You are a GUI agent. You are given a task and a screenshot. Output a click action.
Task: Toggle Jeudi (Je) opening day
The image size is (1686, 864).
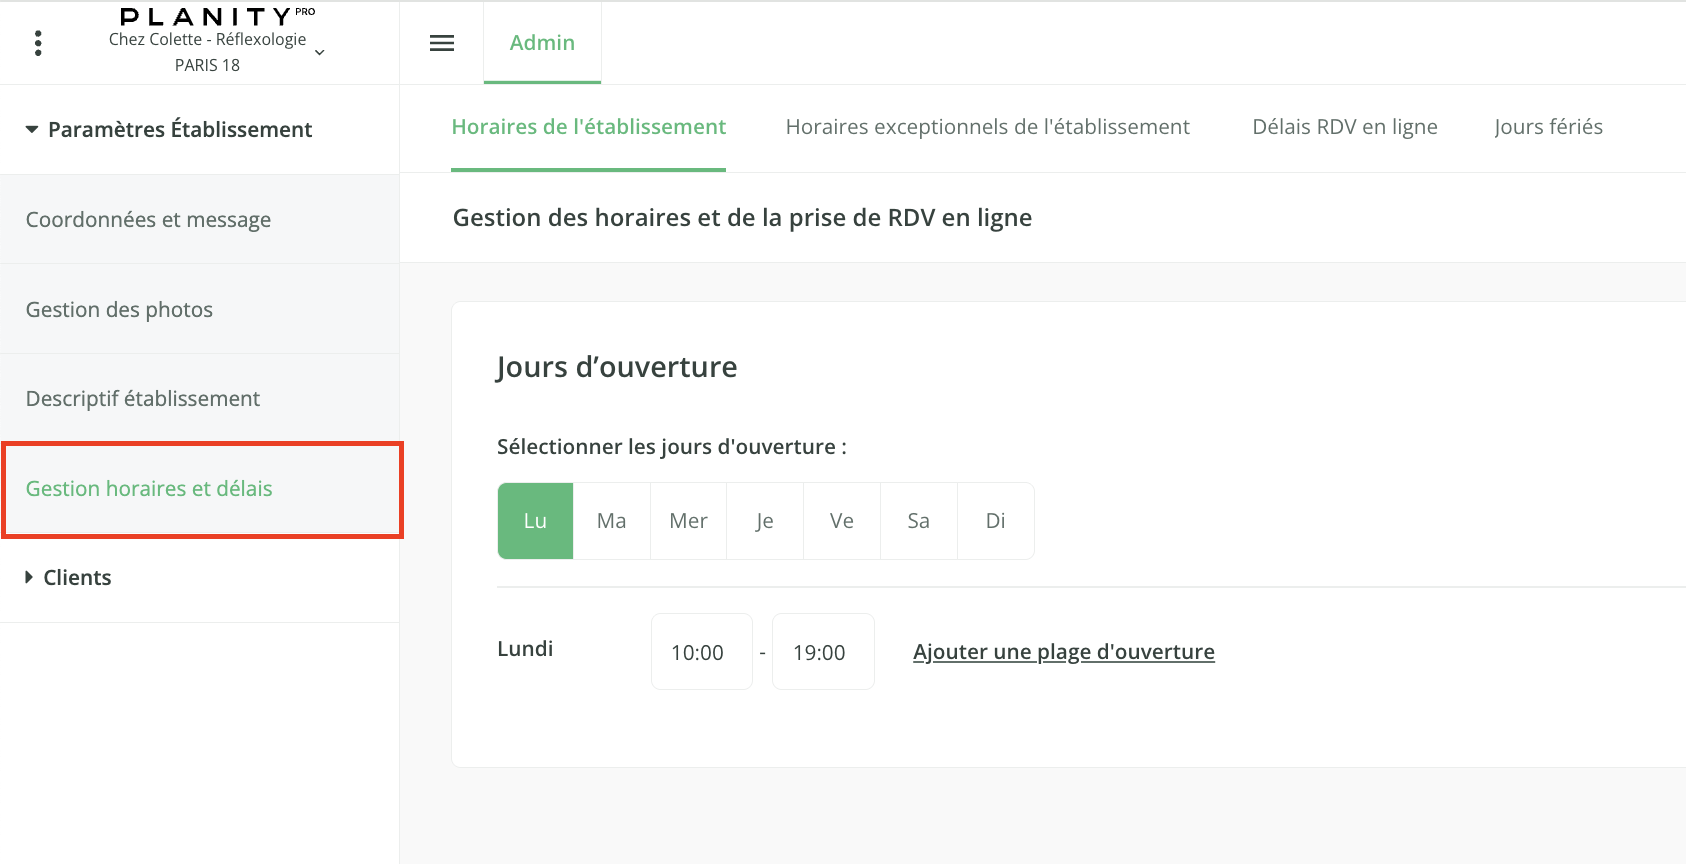click(765, 521)
